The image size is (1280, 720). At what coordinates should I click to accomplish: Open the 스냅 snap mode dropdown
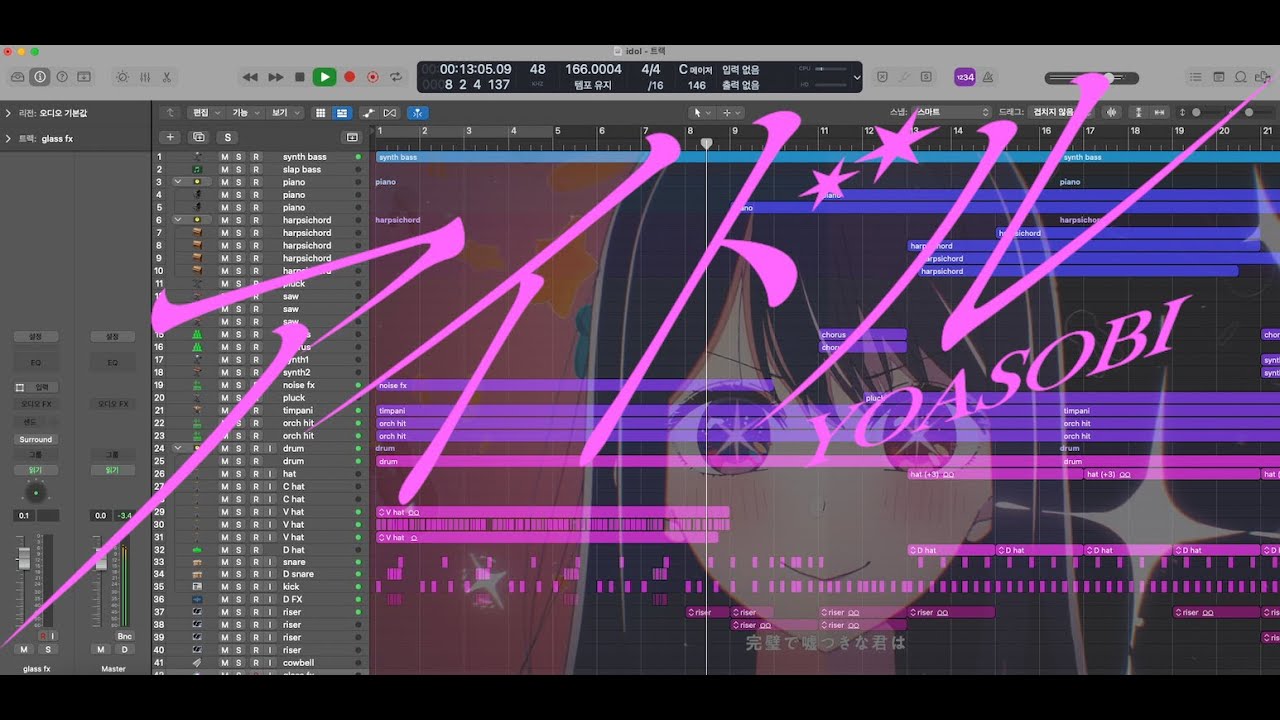pos(952,113)
